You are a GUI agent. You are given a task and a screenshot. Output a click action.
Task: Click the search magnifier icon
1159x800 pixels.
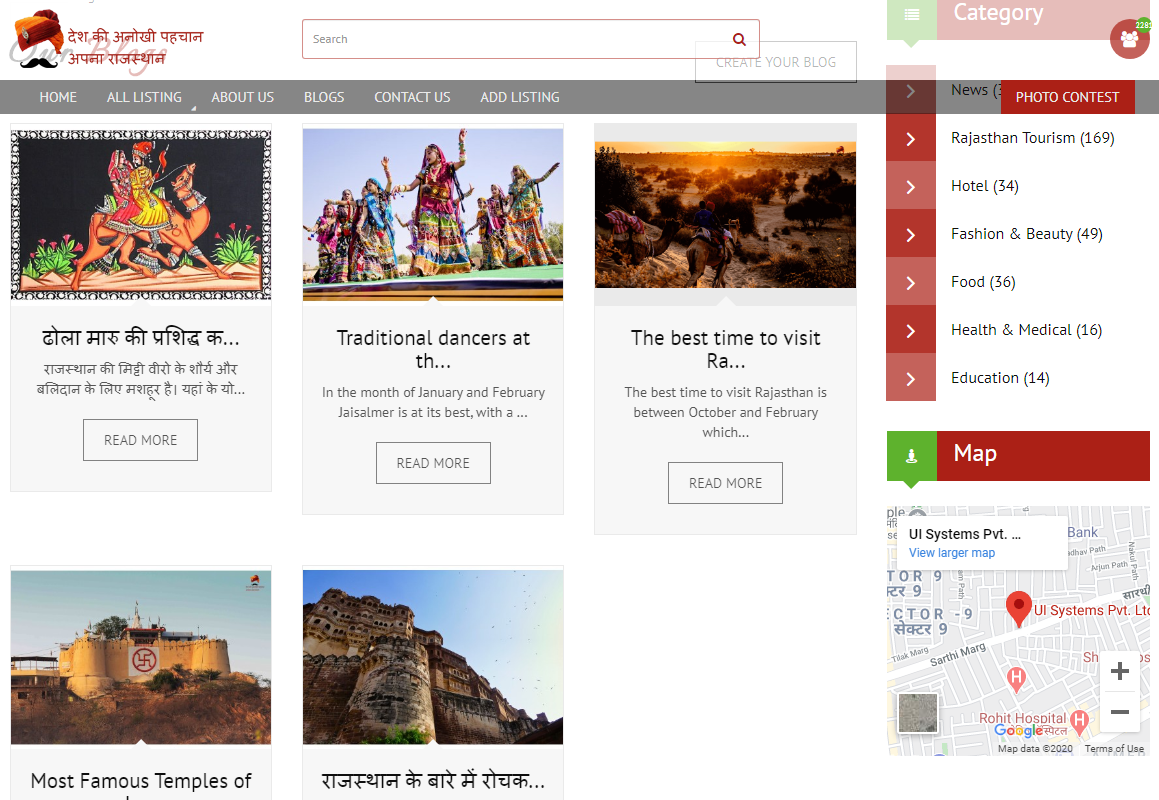(x=739, y=40)
